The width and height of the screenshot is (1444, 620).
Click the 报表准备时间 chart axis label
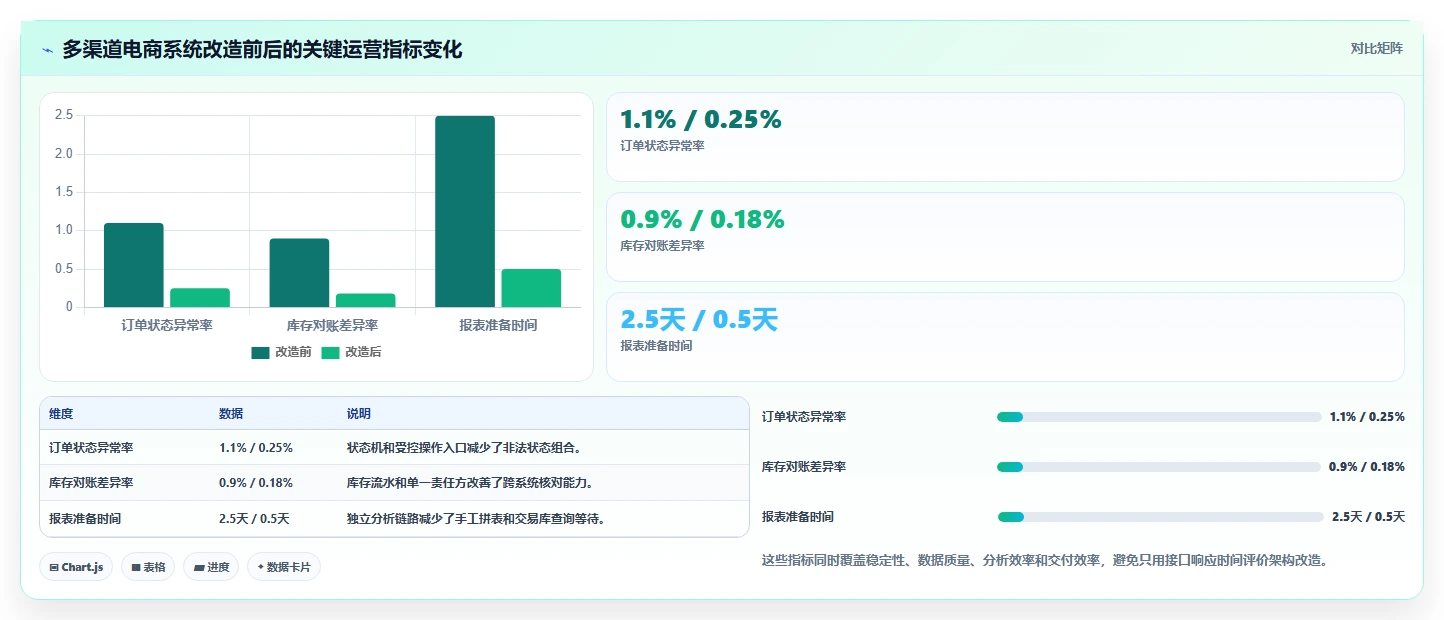coord(498,325)
